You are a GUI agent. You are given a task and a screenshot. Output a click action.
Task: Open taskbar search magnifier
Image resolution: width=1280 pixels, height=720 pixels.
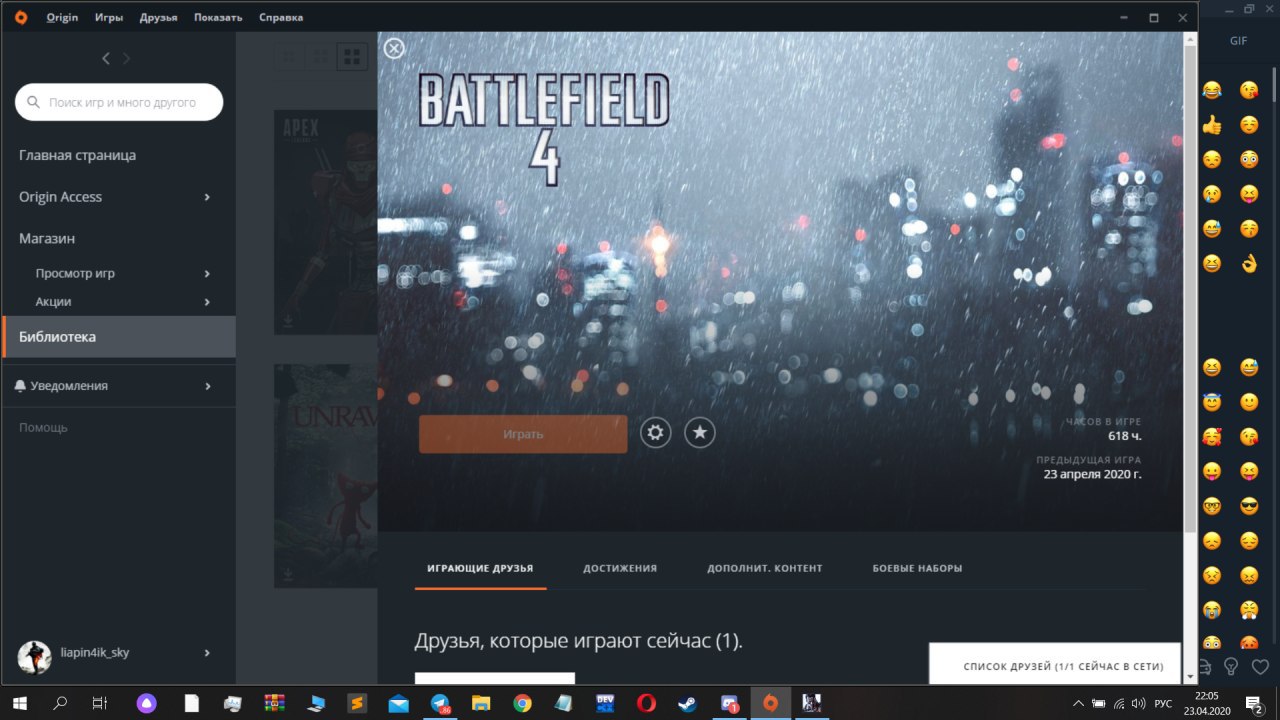60,703
